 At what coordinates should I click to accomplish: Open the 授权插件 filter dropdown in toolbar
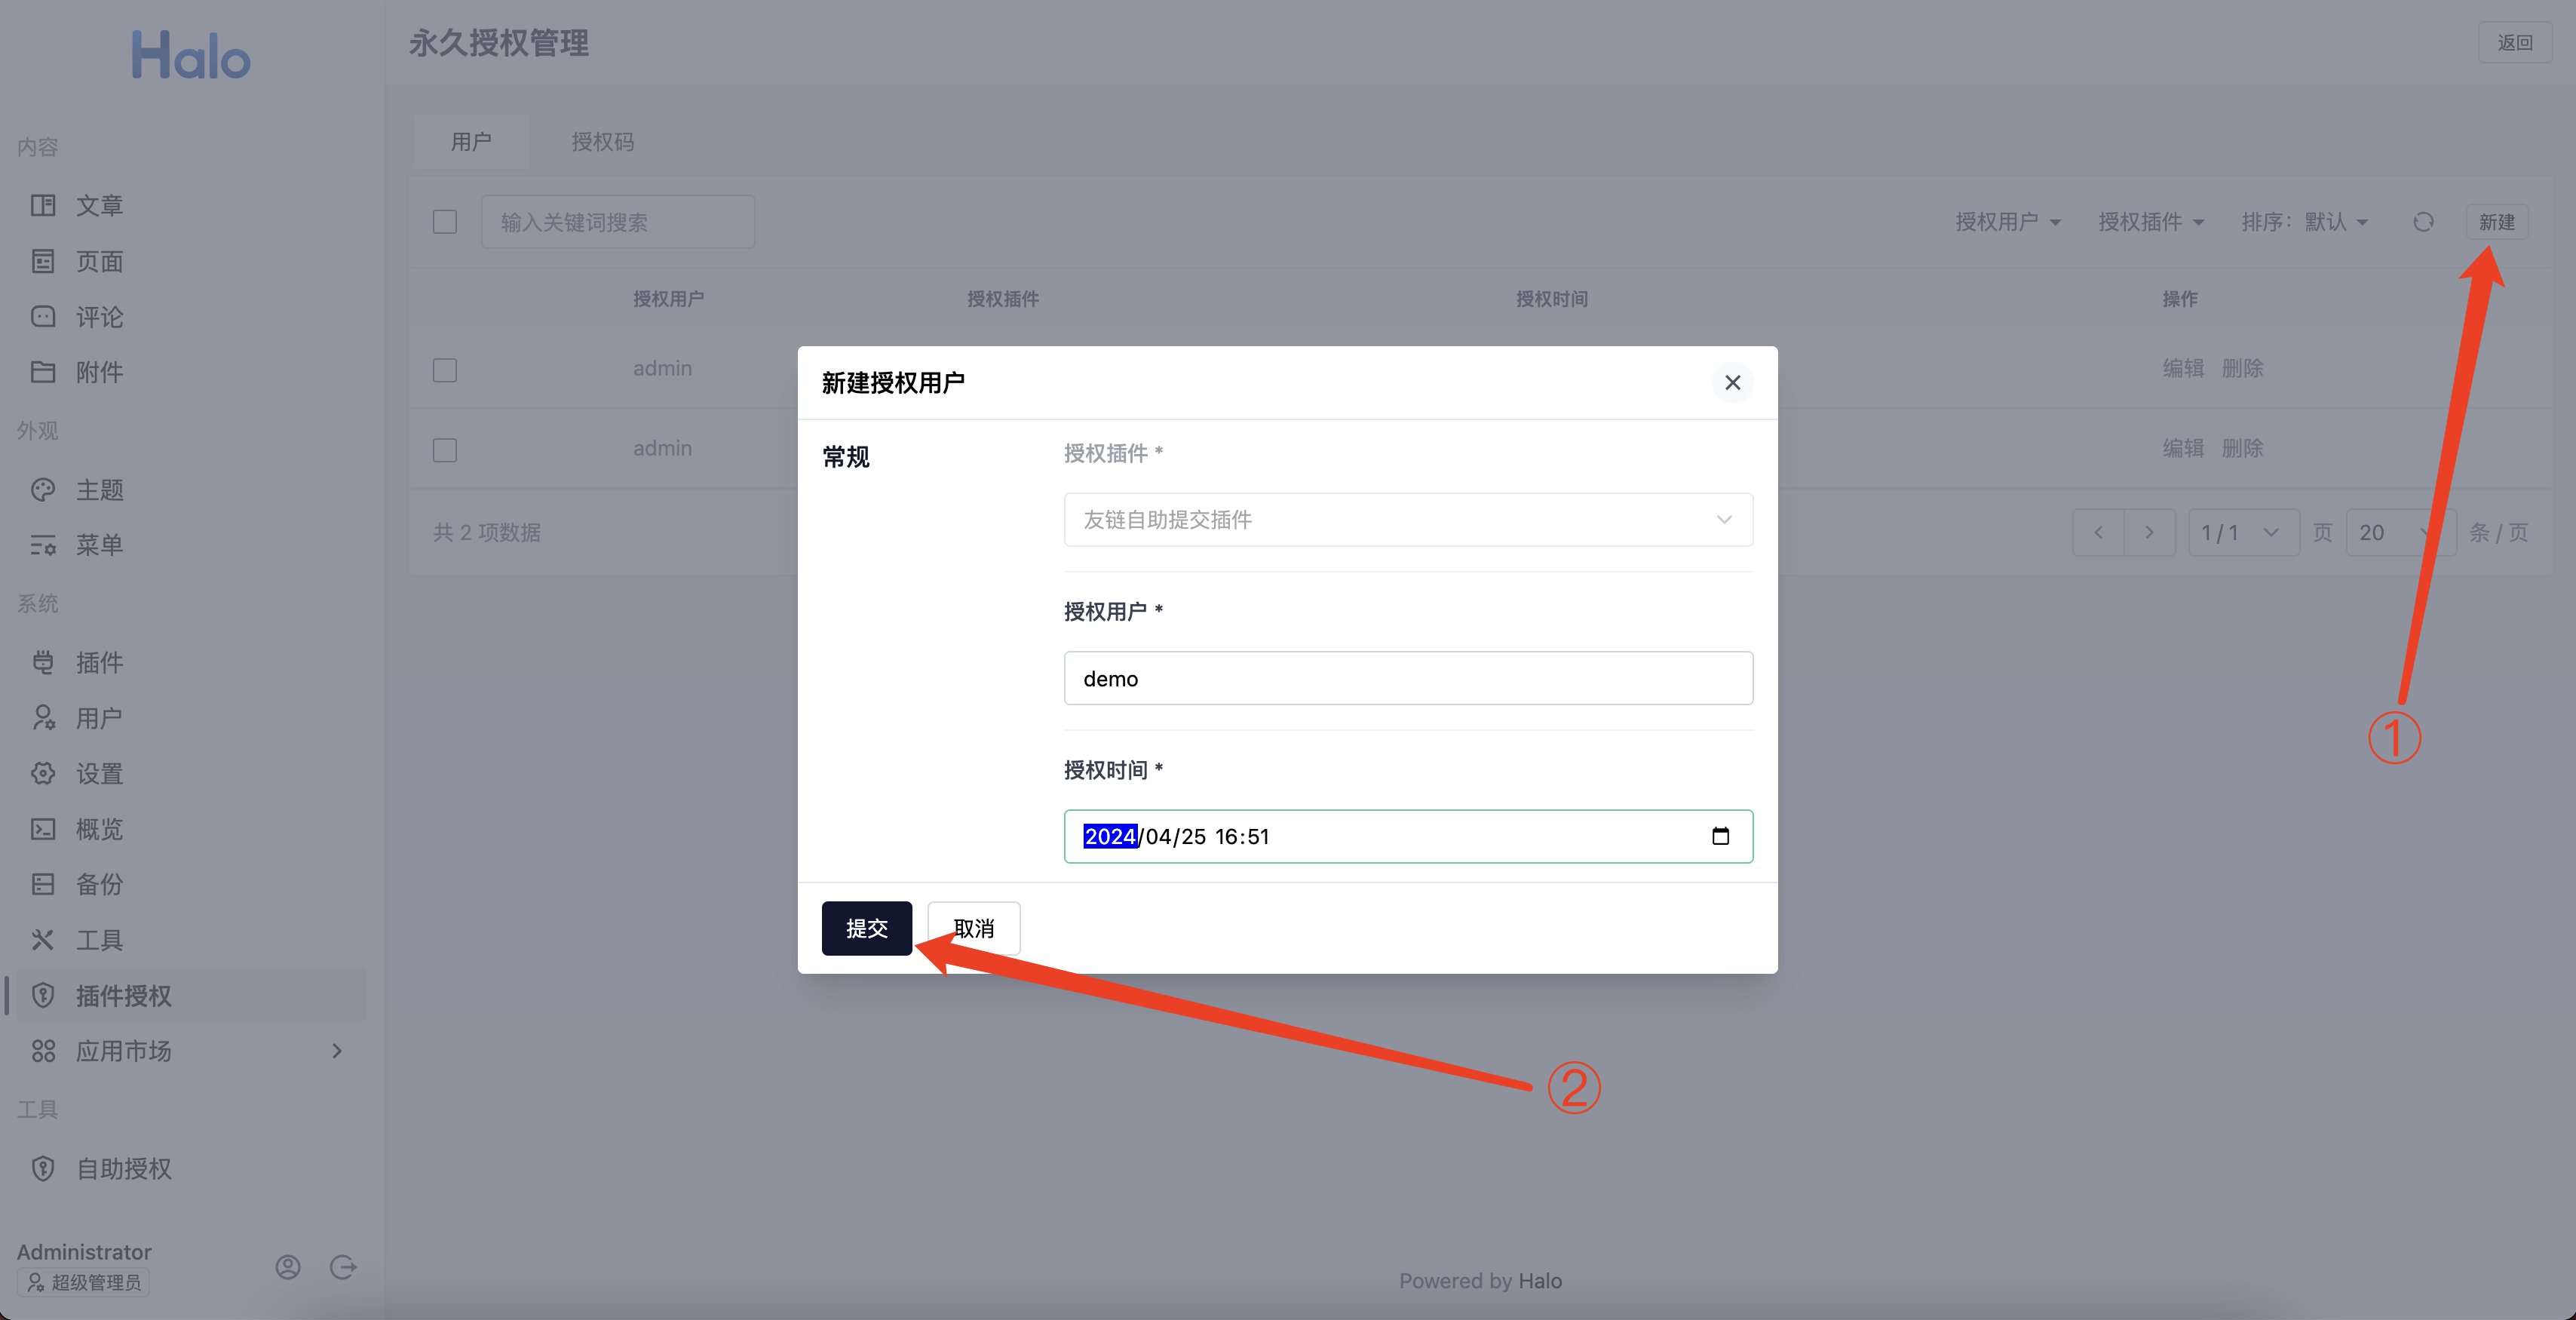coord(2151,222)
